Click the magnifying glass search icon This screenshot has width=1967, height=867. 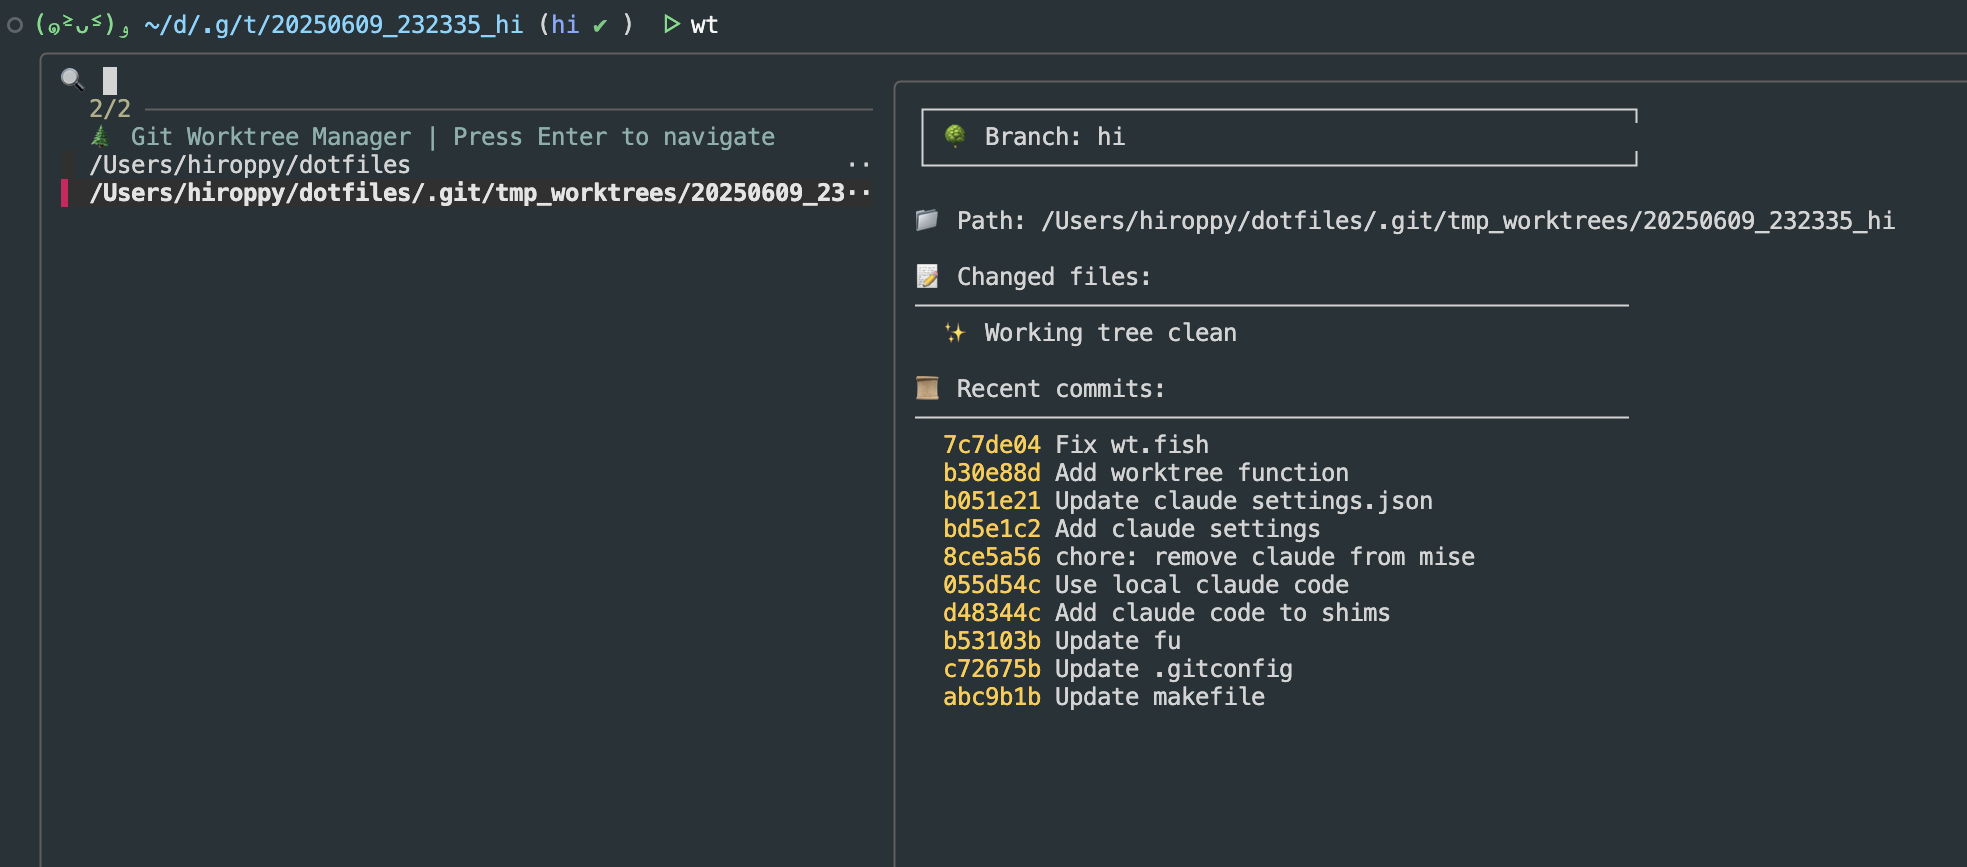(x=72, y=79)
